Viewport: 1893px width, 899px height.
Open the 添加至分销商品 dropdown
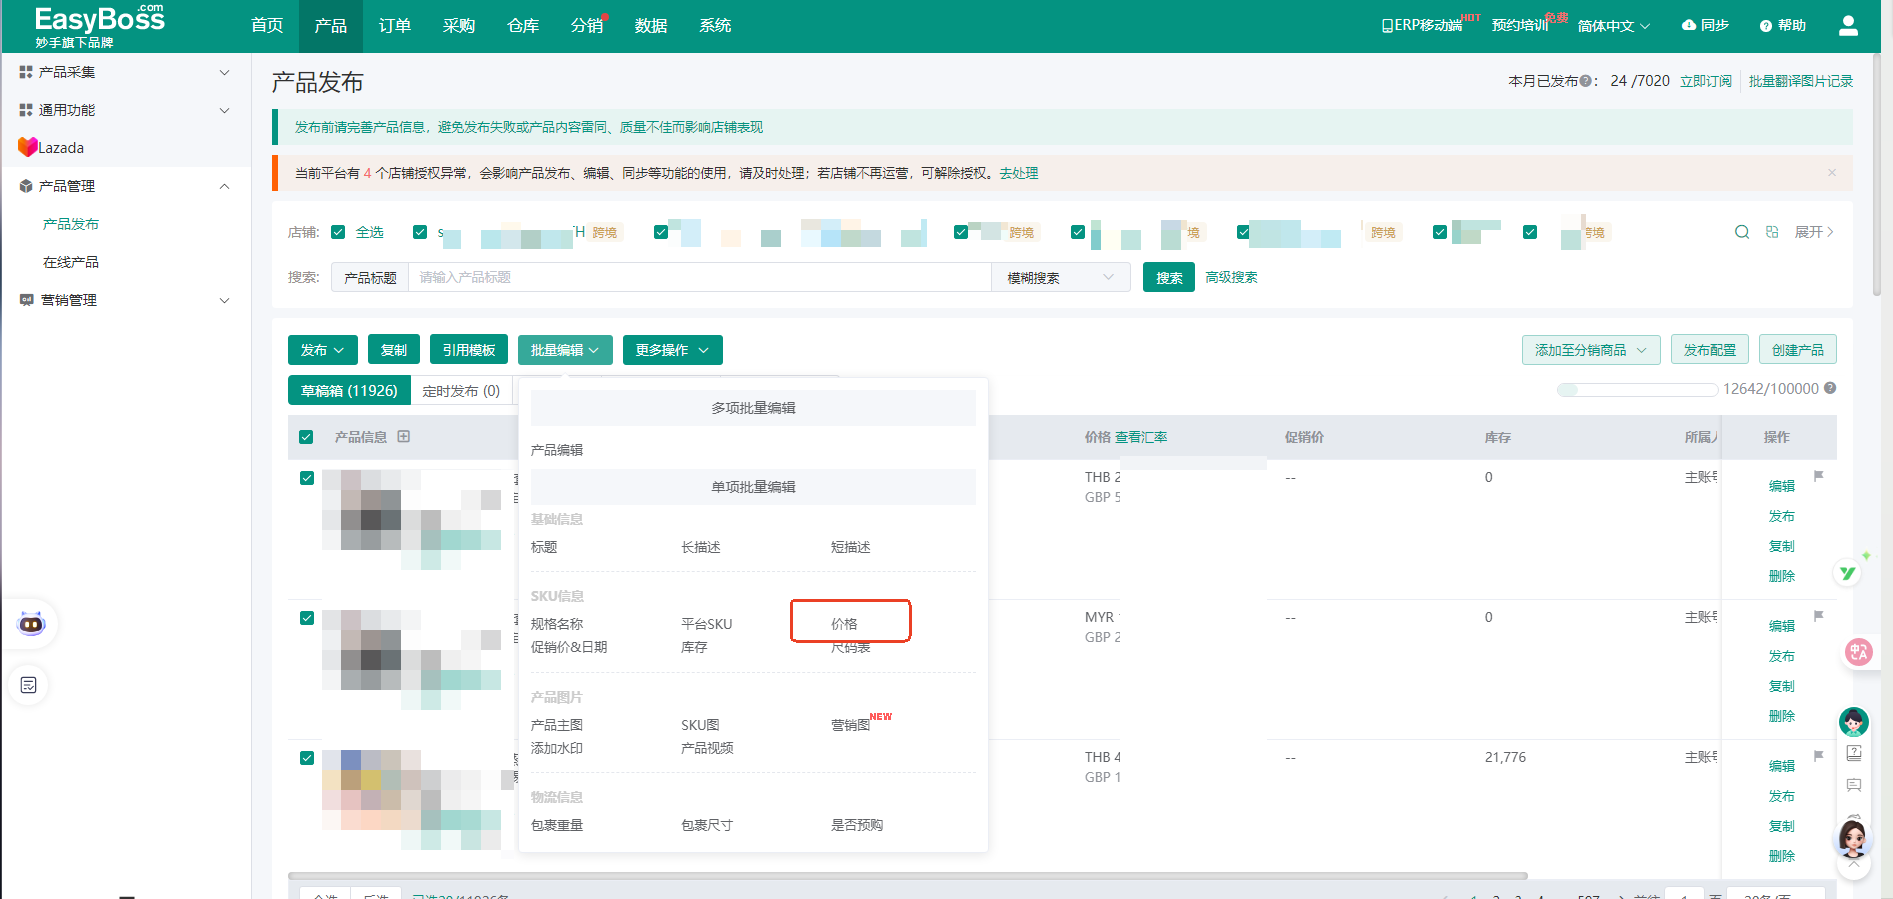tap(1590, 350)
